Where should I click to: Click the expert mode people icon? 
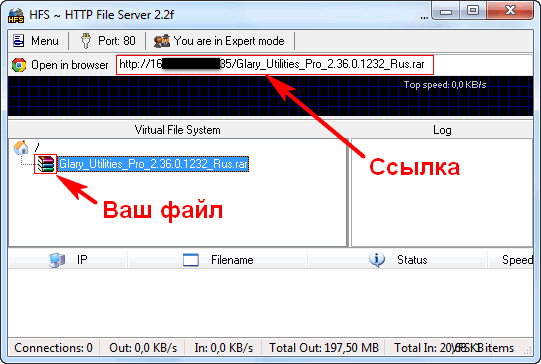[x=162, y=41]
